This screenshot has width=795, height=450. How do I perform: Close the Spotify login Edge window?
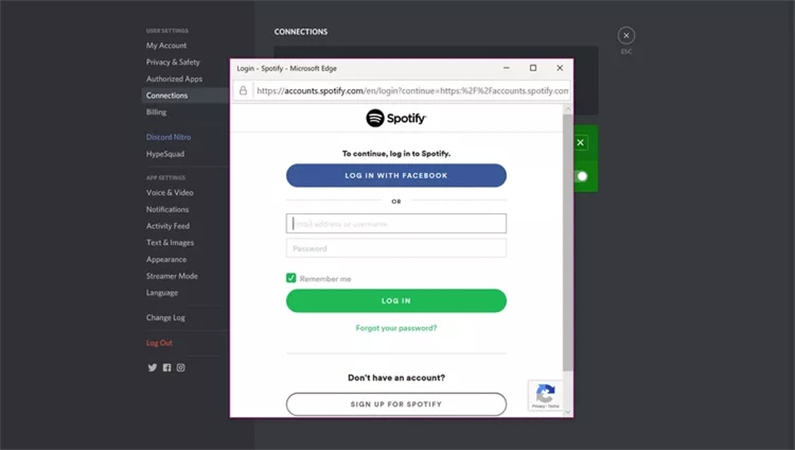560,68
